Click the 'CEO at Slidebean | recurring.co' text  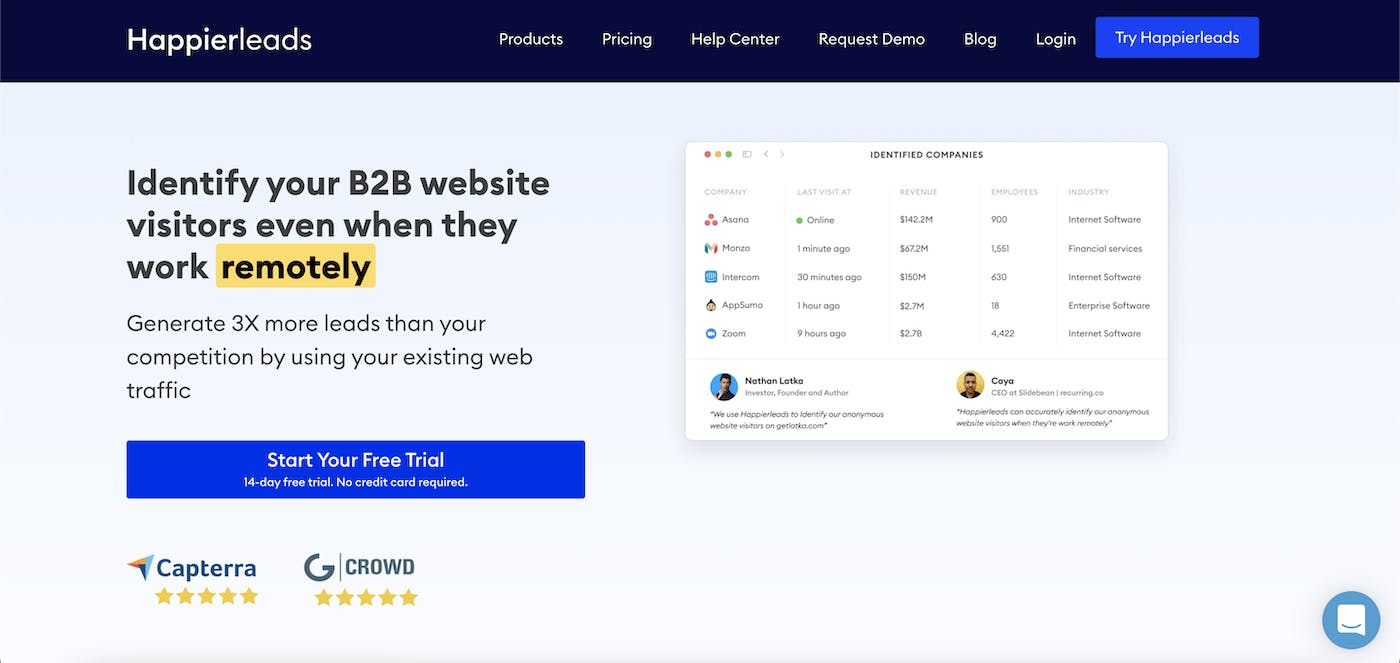tap(1047, 393)
